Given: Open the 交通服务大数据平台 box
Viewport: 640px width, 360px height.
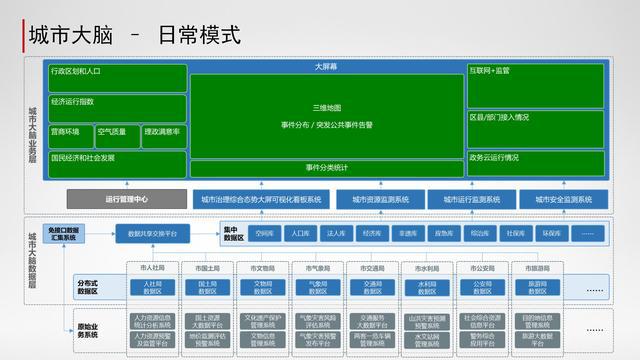Looking at the screenshot, I should [372, 321].
